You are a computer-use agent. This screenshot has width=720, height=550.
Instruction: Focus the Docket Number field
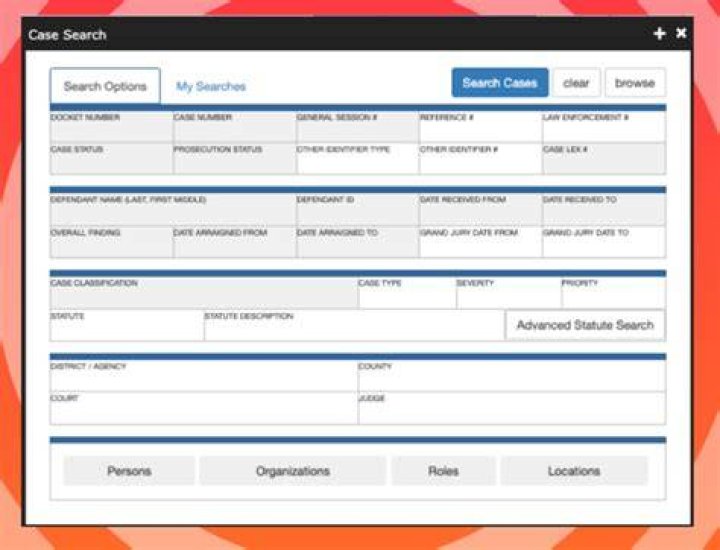coord(112,127)
